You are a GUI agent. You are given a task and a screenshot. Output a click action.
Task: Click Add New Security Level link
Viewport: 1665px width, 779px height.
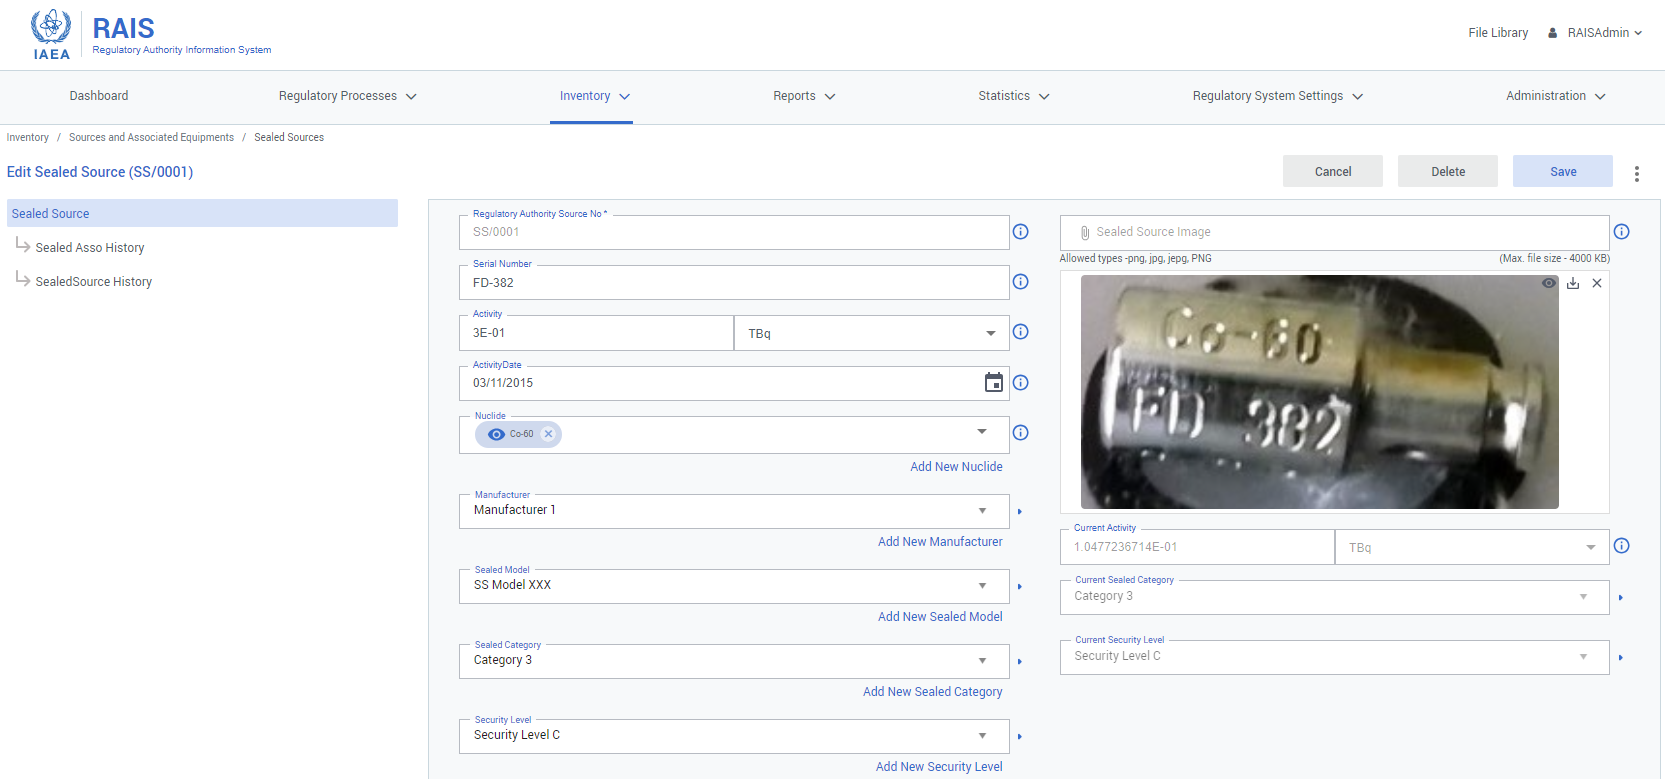(x=939, y=767)
